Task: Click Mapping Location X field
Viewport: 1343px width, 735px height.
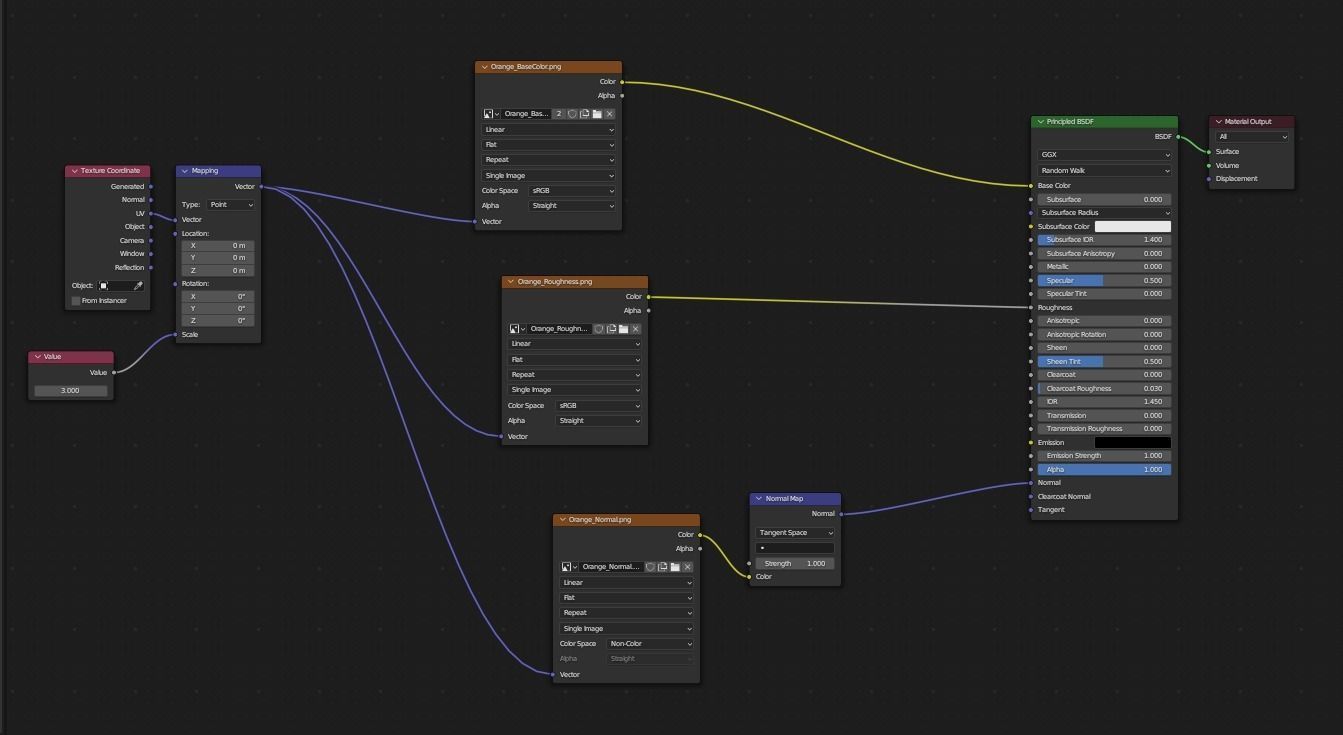Action: (218, 246)
